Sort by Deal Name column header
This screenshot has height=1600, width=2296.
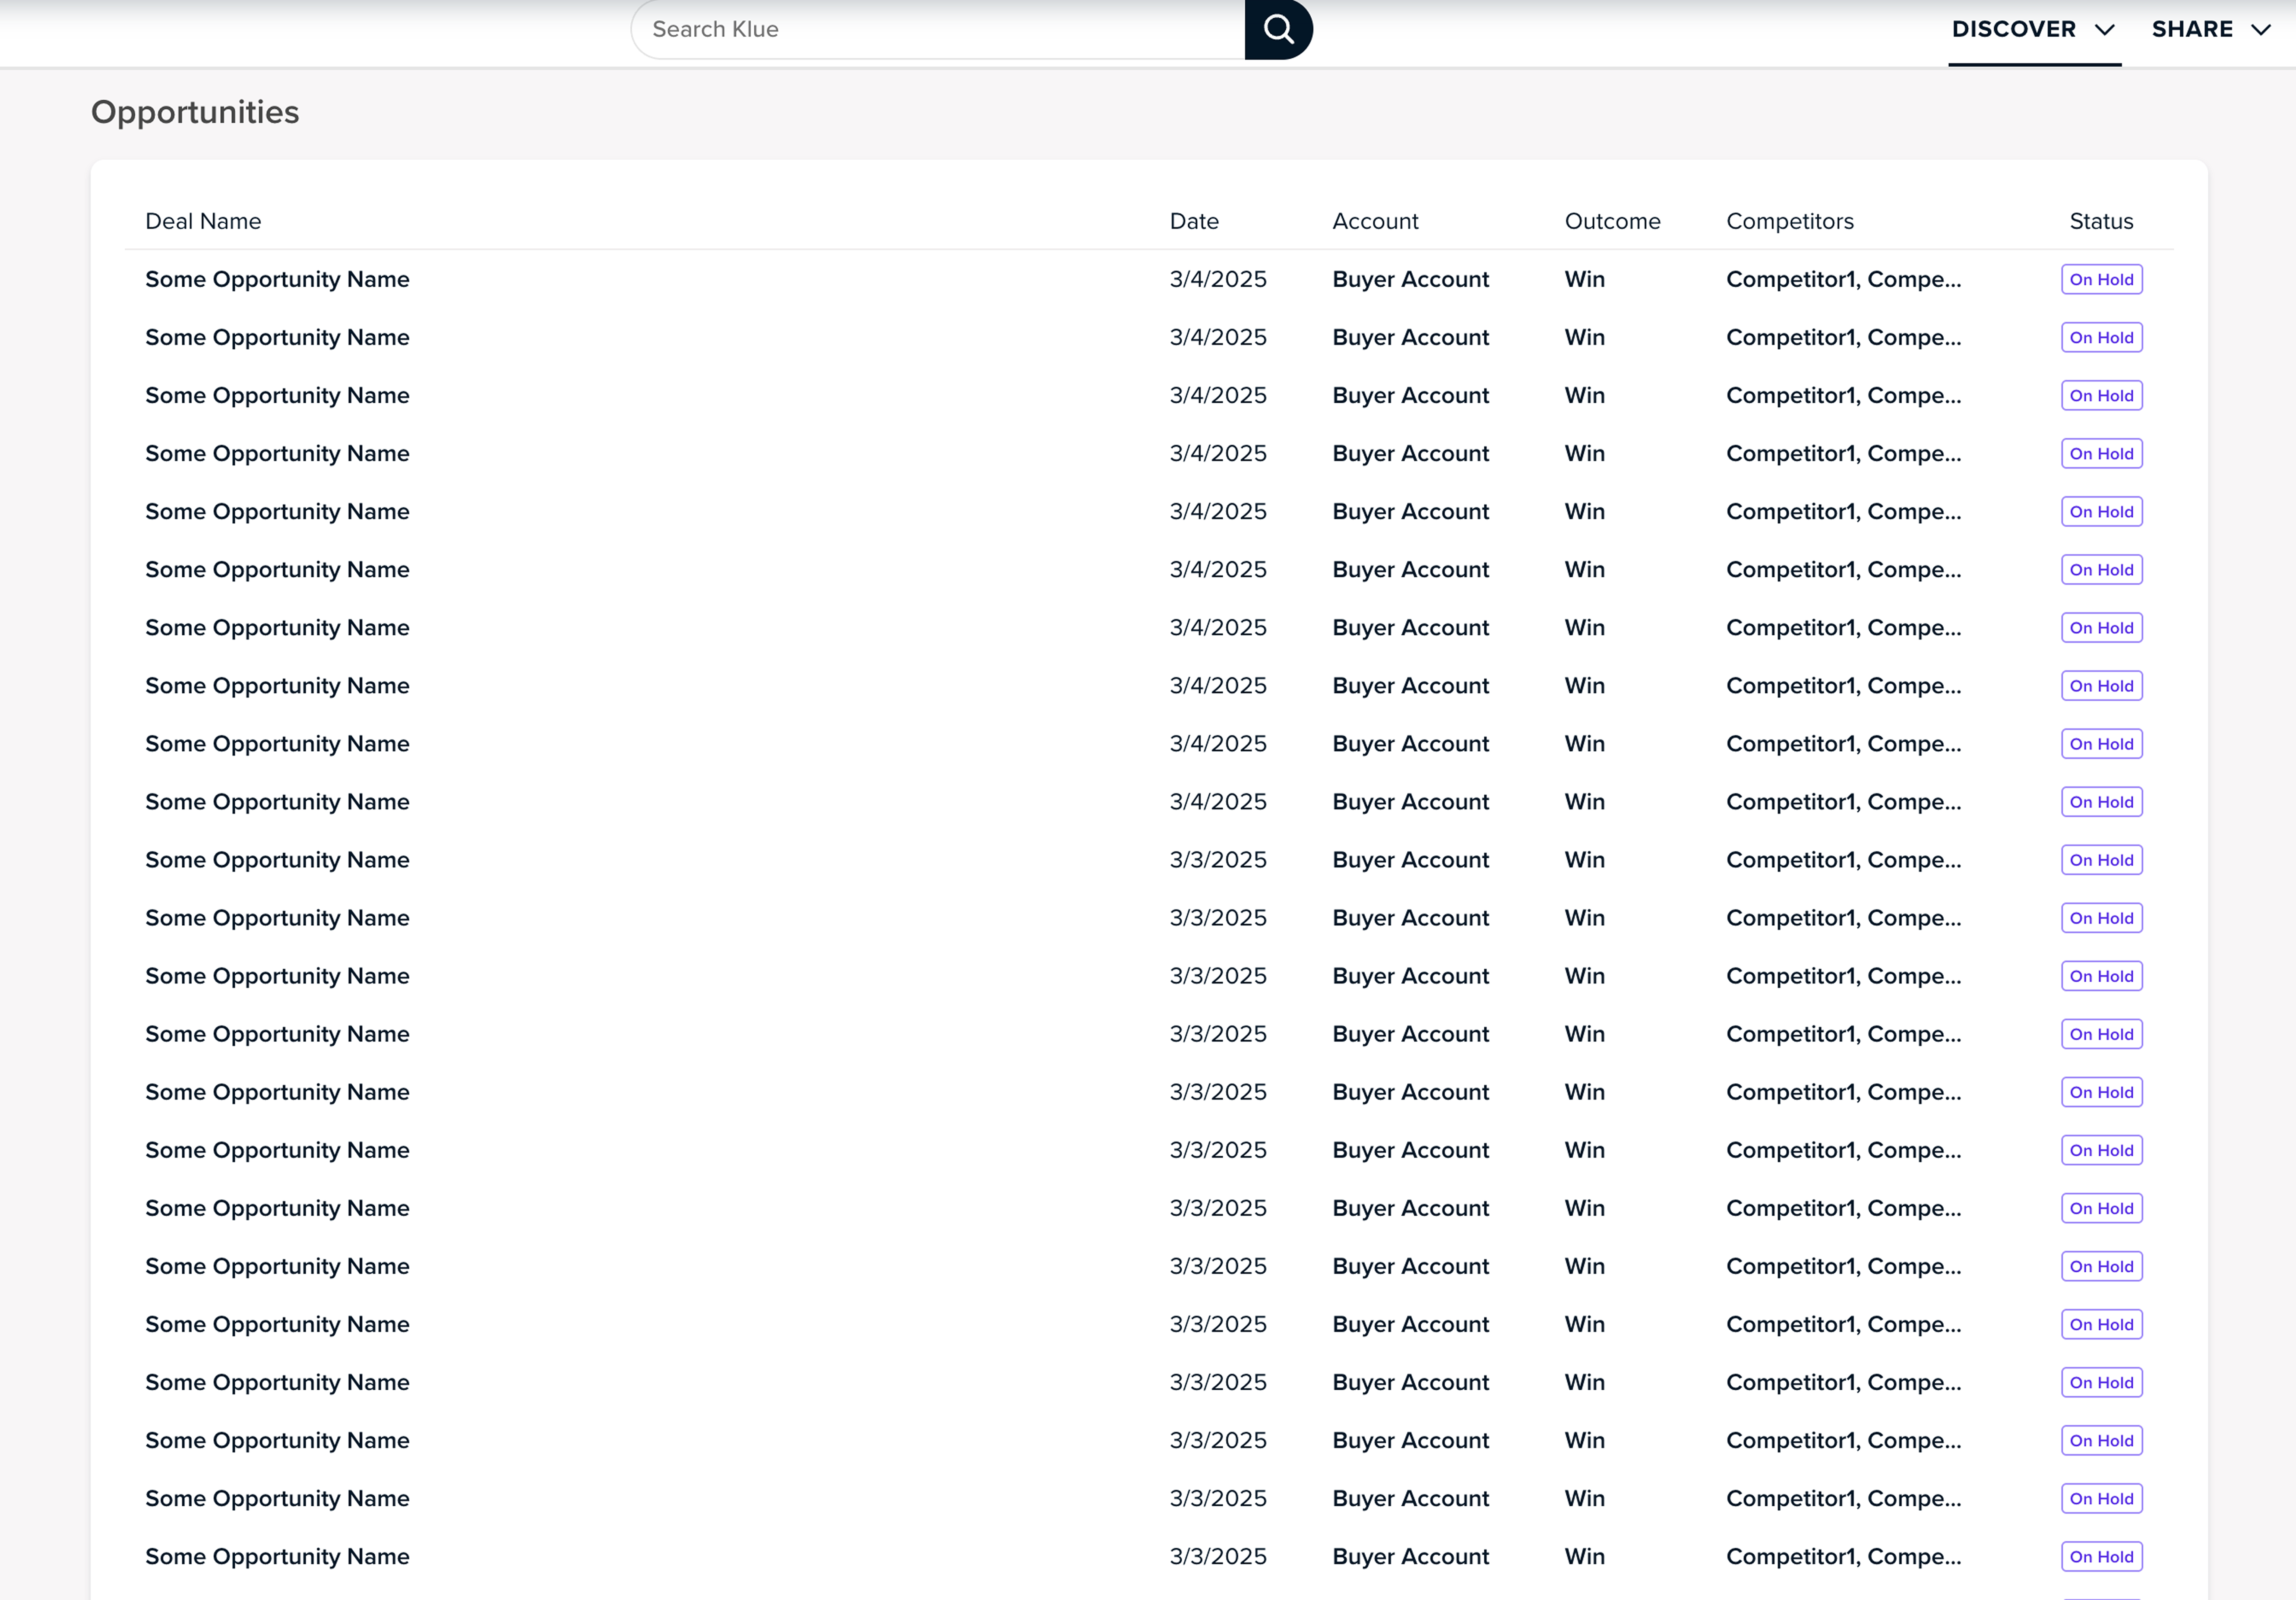click(x=203, y=221)
